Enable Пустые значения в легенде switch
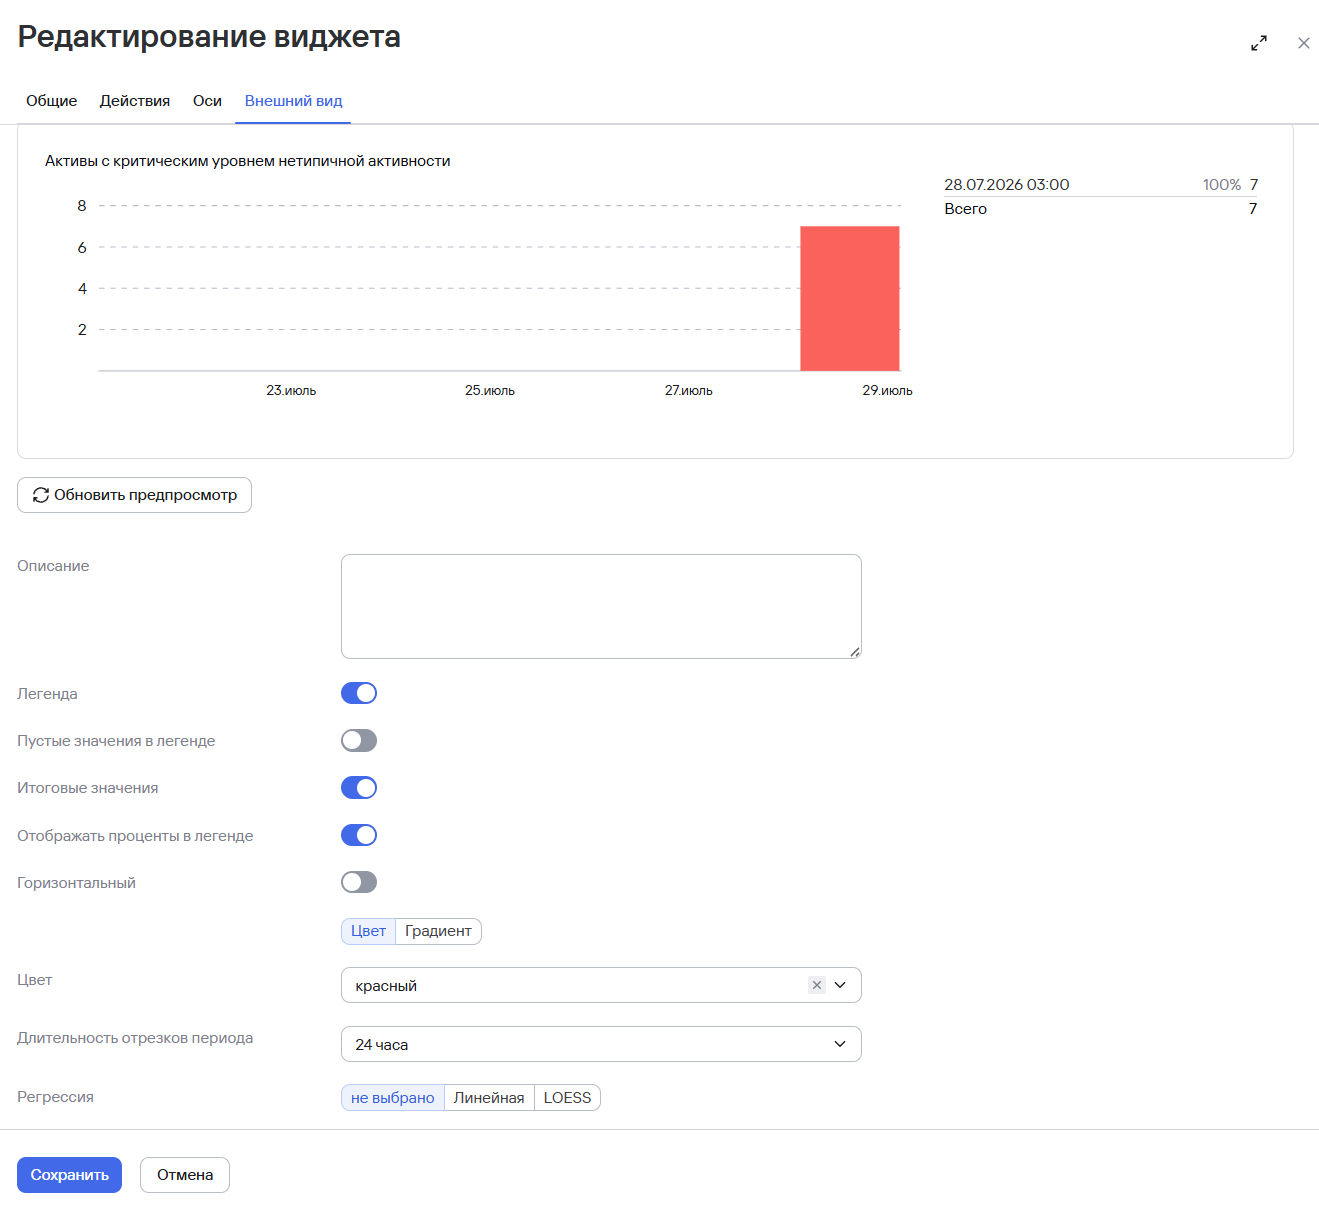 359,740
